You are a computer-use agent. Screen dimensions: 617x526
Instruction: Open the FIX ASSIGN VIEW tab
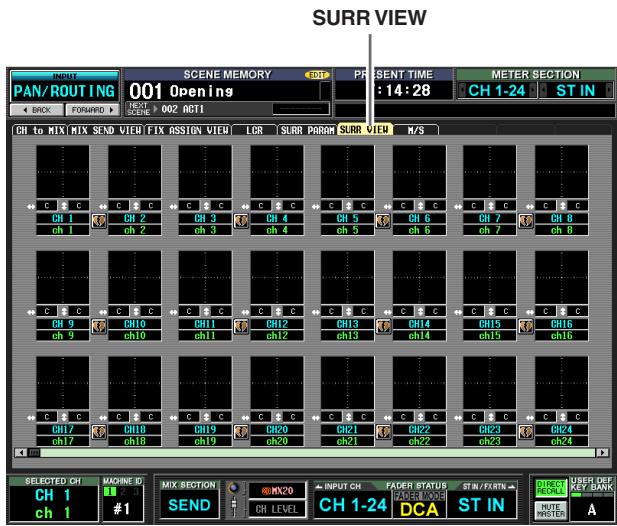(x=188, y=130)
